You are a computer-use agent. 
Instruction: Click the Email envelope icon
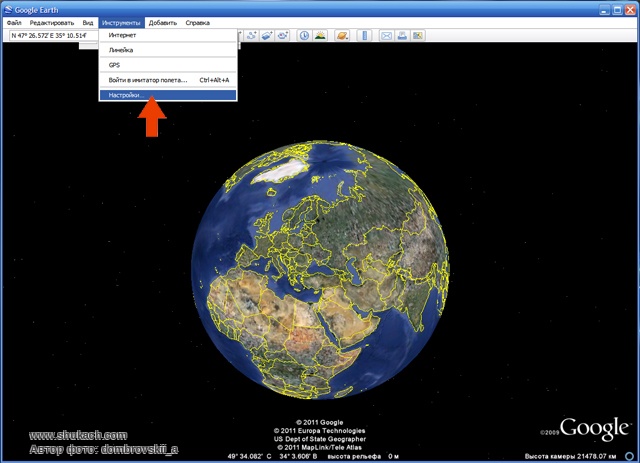pos(386,36)
